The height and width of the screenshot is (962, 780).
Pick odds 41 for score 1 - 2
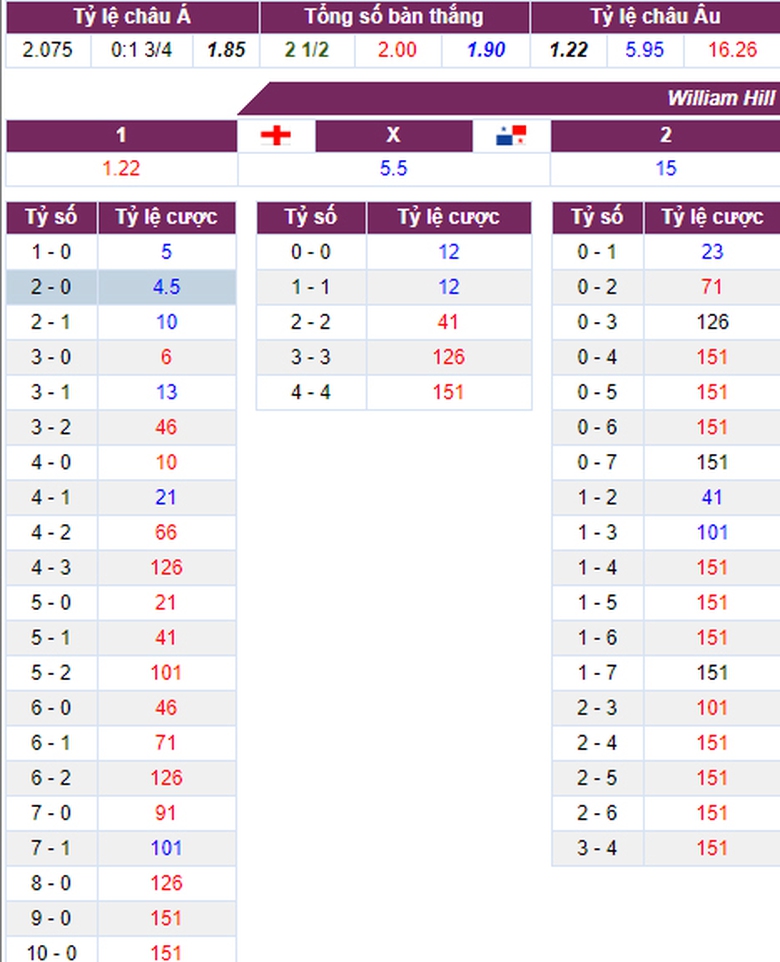pyautogui.click(x=712, y=497)
